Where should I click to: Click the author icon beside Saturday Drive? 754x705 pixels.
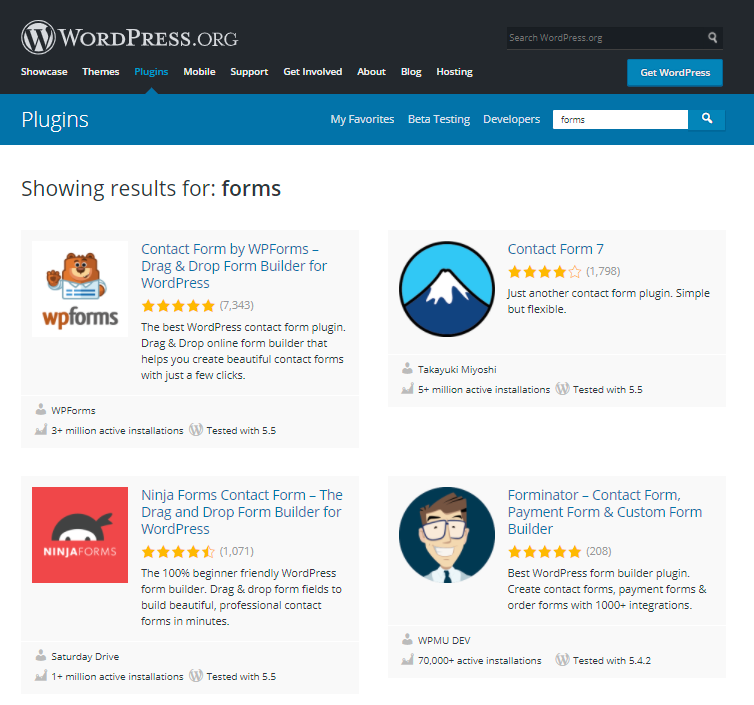(x=41, y=656)
